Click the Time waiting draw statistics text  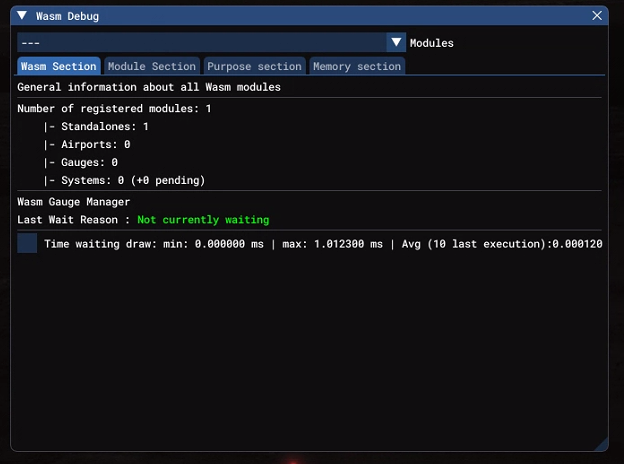click(323, 243)
